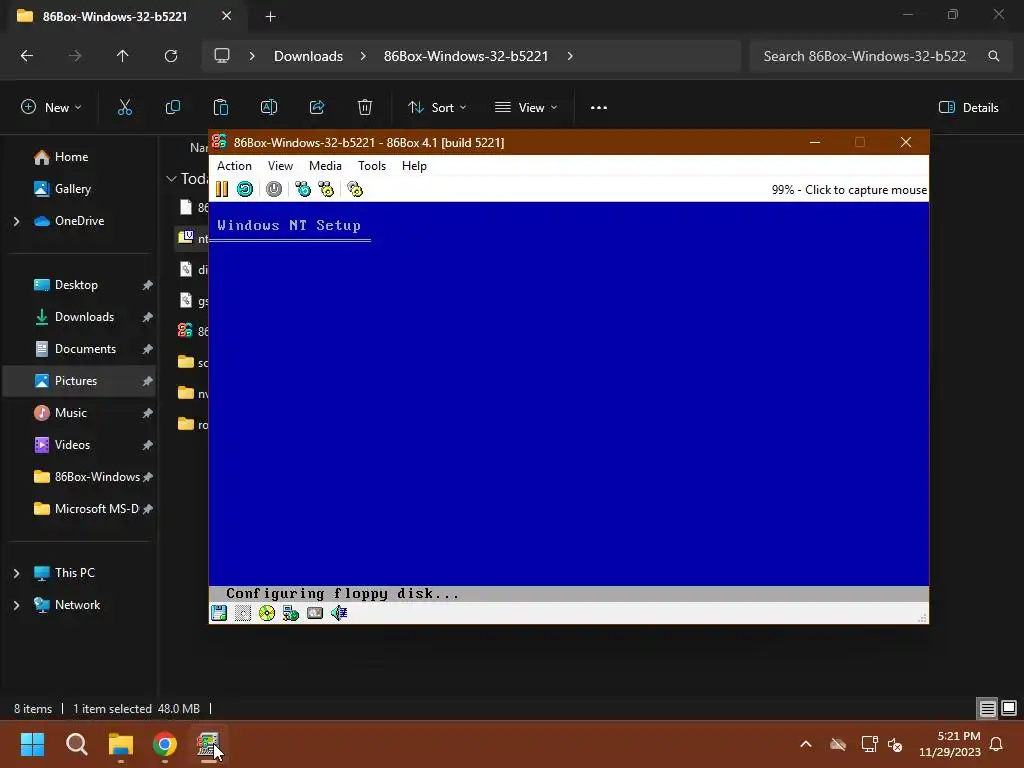This screenshot has width=1024, height=768.
Task: Open the New dropdown in File Explorer
Action: [51, 108]
